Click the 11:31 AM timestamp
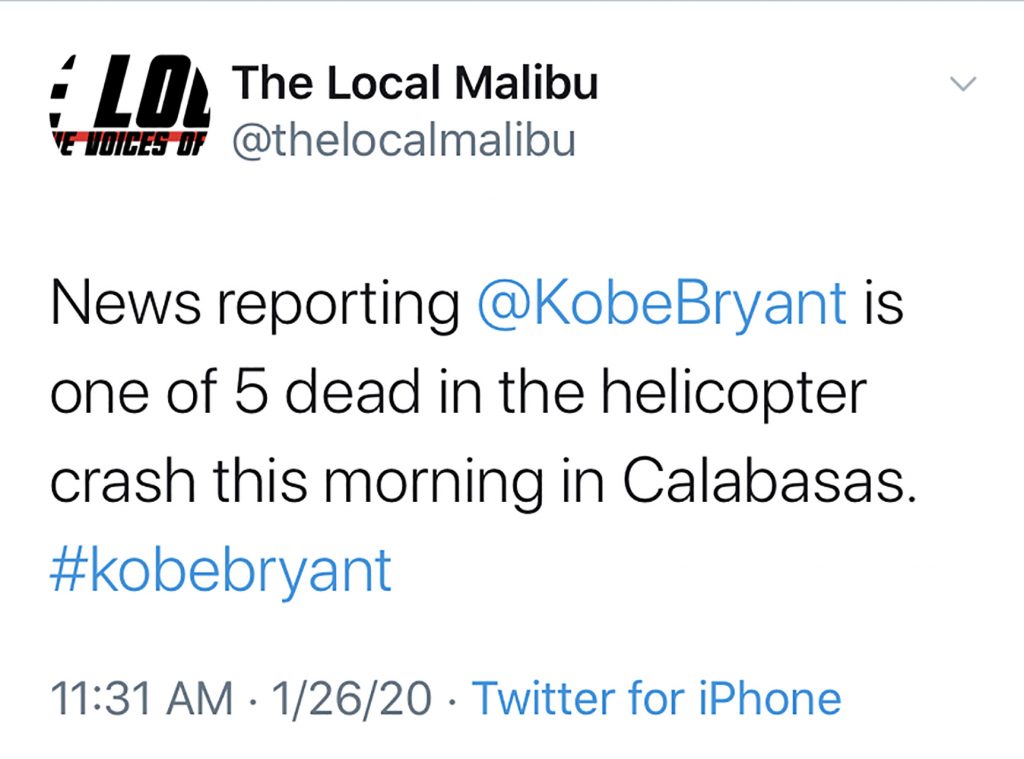 (142, 698)
